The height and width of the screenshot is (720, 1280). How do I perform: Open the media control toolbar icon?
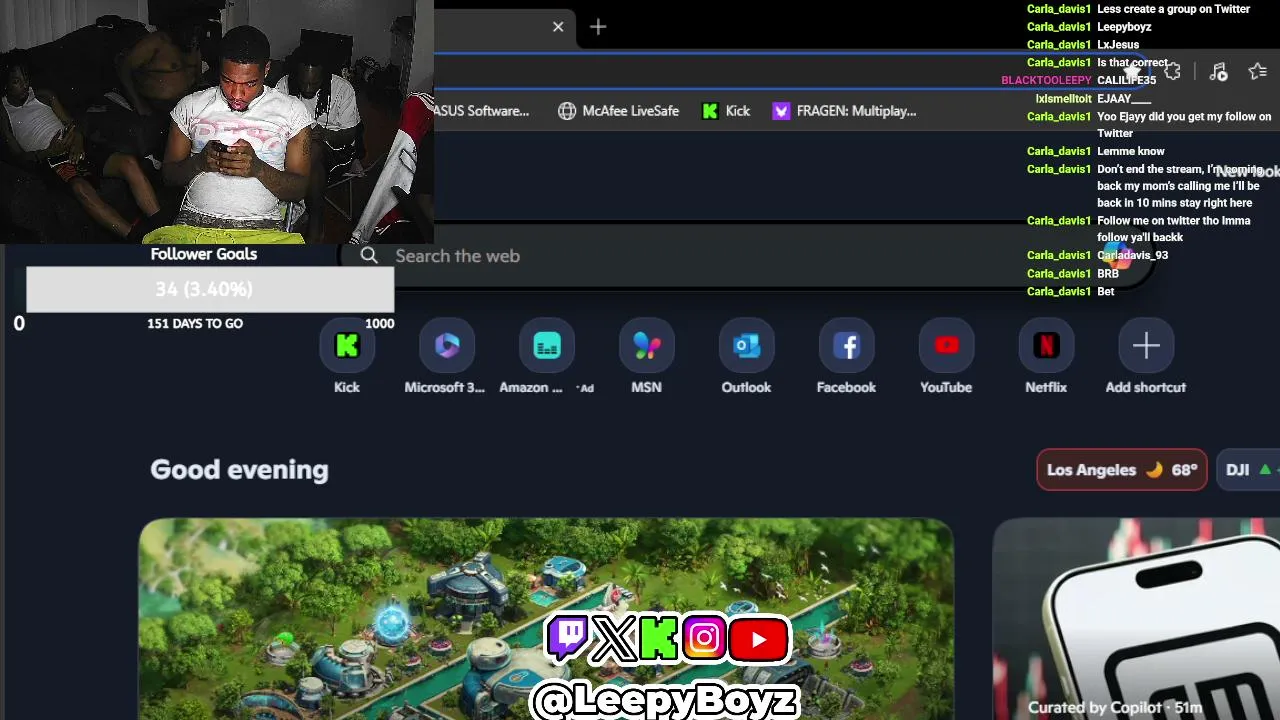[x=1218, y=72]
